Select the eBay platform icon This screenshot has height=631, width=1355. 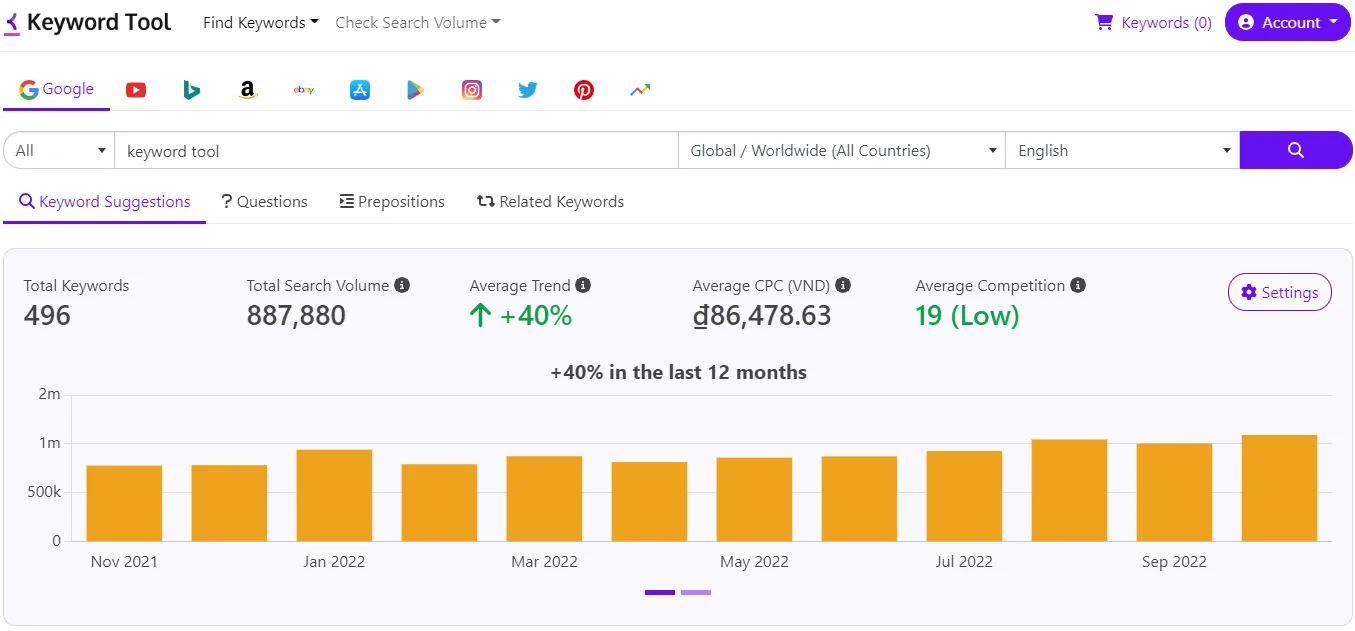[x=303, y=89]
